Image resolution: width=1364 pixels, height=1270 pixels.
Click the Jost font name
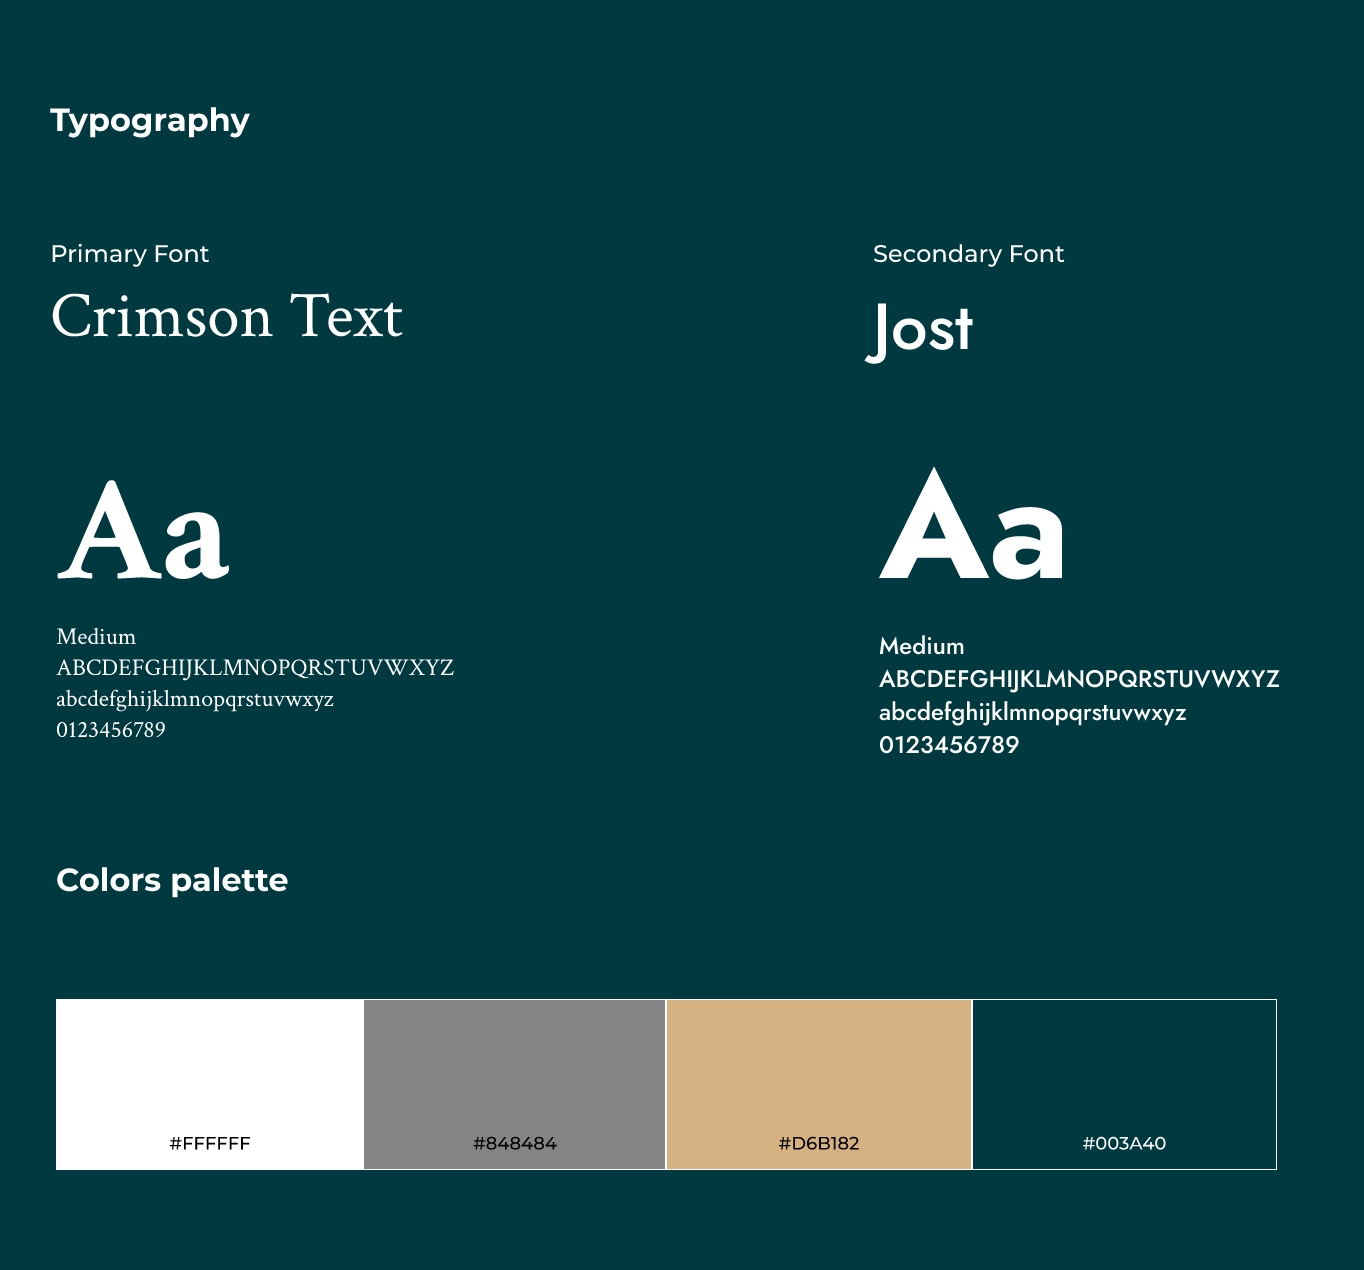tap(921, 330)
